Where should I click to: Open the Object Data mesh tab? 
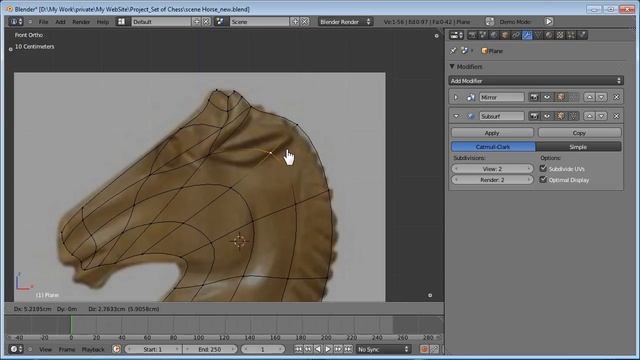pos(538,35)
